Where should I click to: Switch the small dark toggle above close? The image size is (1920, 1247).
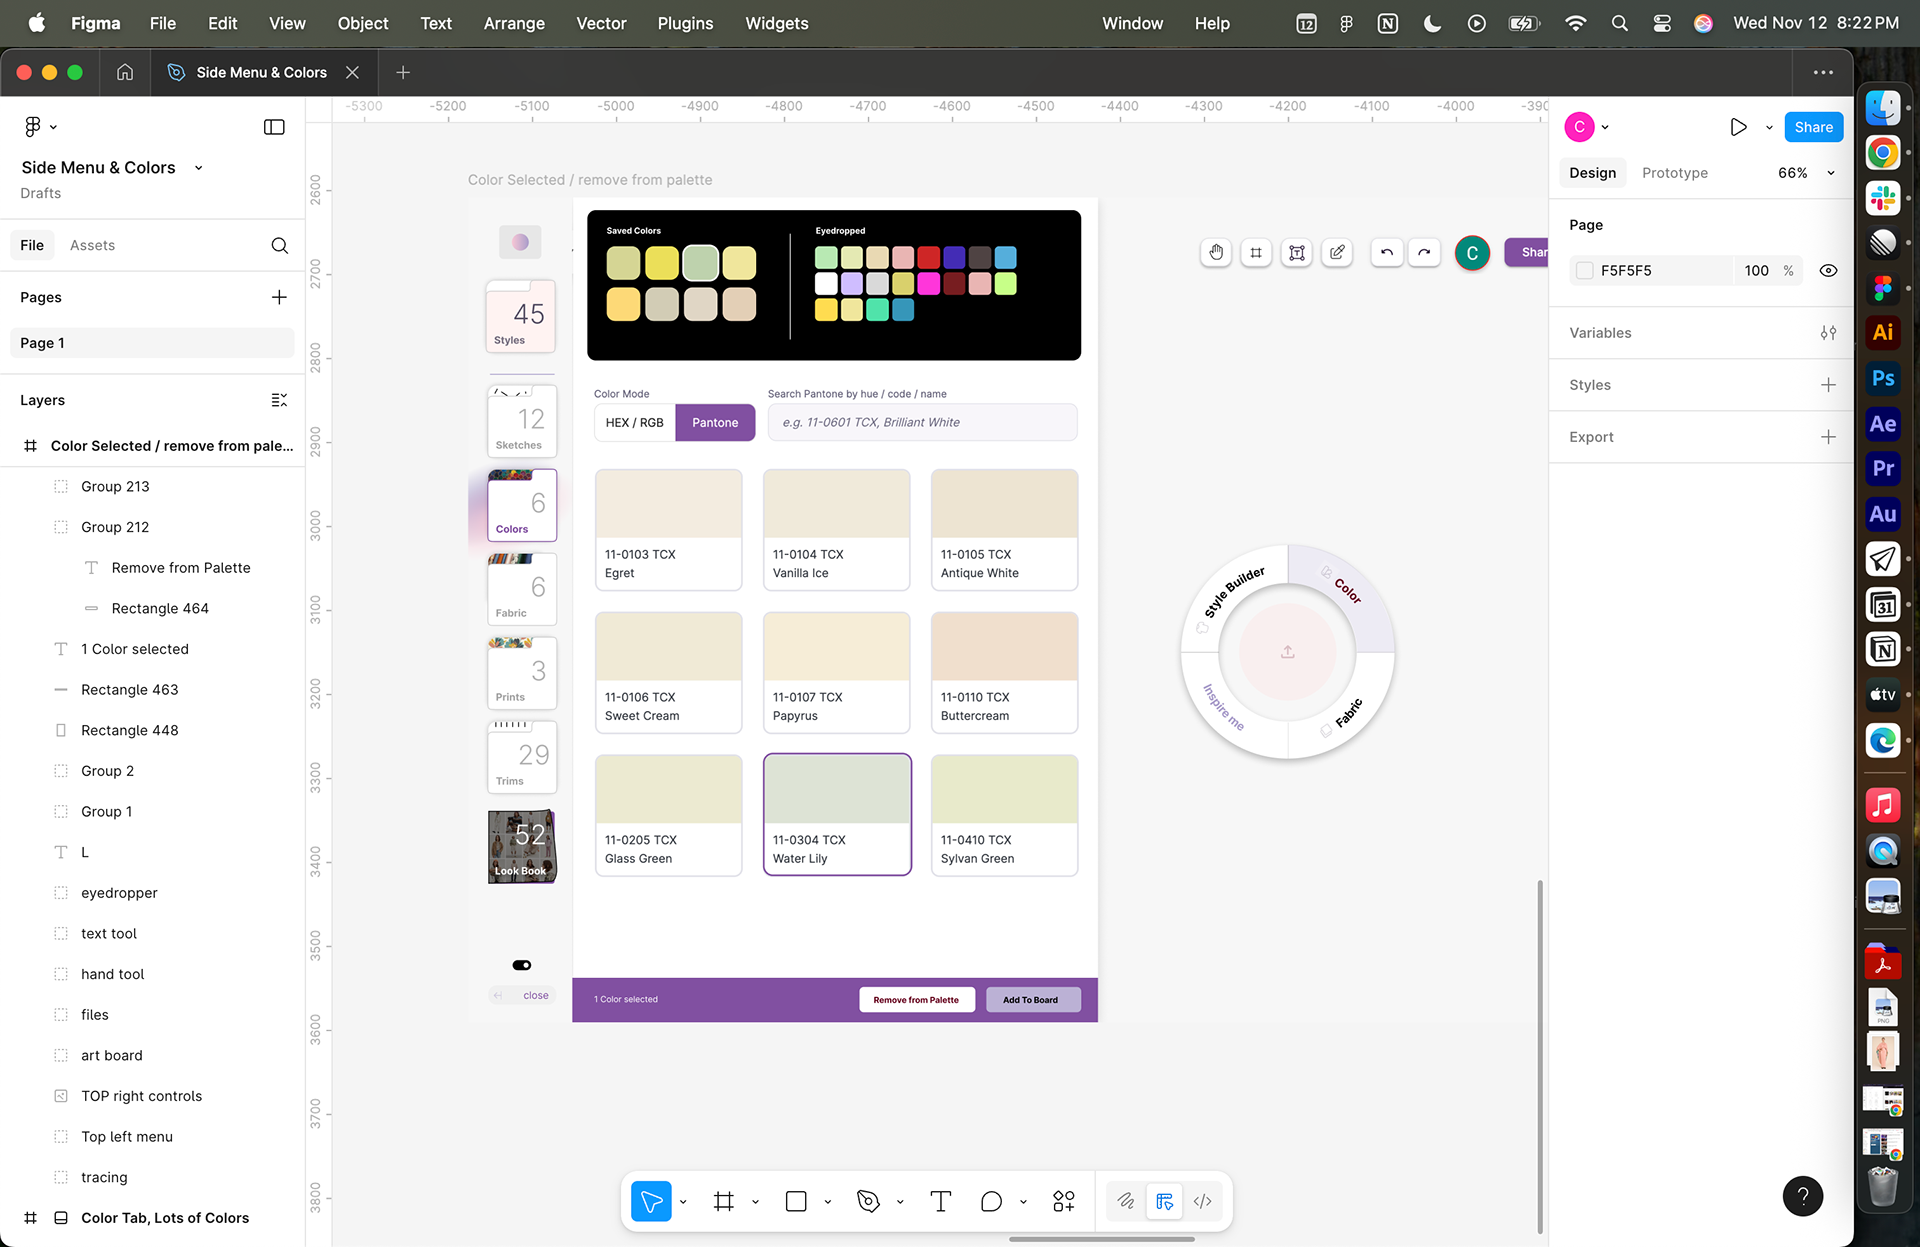tap(522, 965)
